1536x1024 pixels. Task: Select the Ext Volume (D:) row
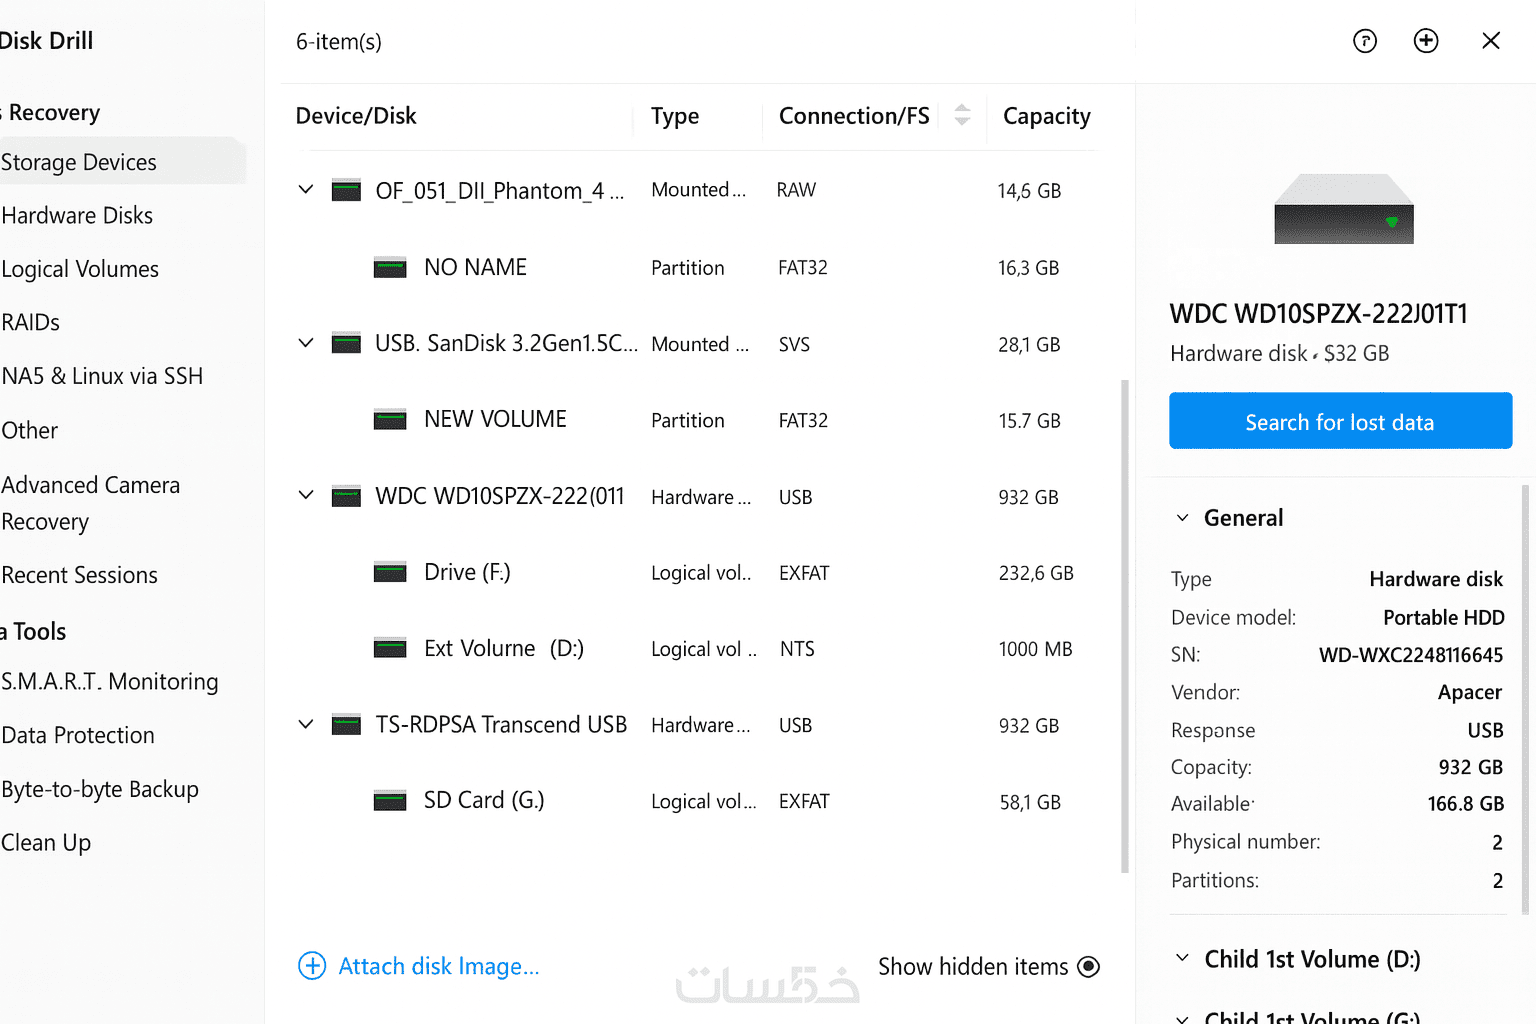point(698,648)
